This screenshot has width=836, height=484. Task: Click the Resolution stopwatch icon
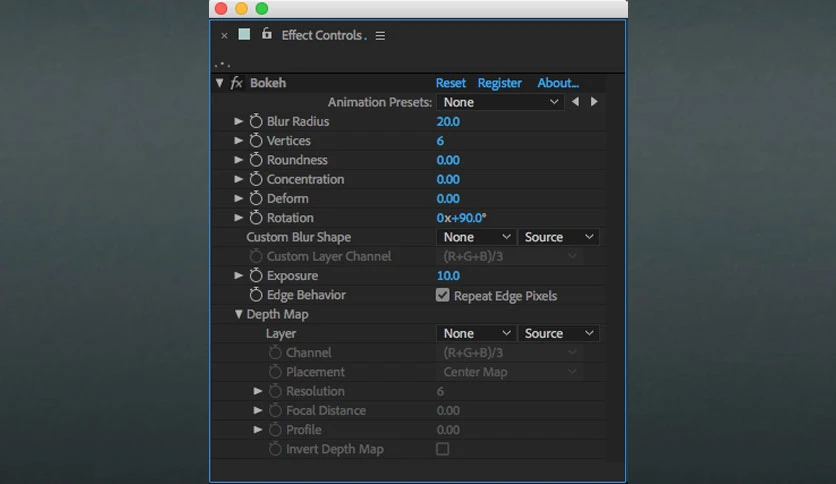[x=275, y=391]
